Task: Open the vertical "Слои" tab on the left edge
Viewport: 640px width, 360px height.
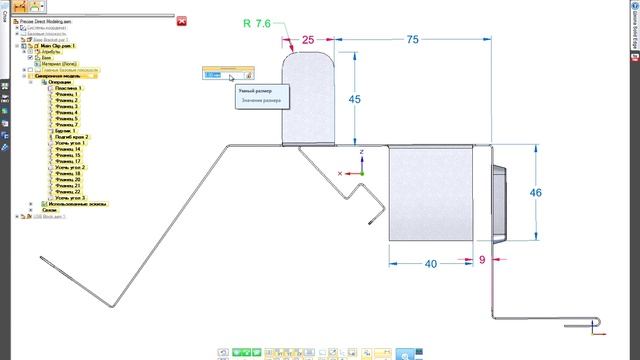Action: point(4,16)
